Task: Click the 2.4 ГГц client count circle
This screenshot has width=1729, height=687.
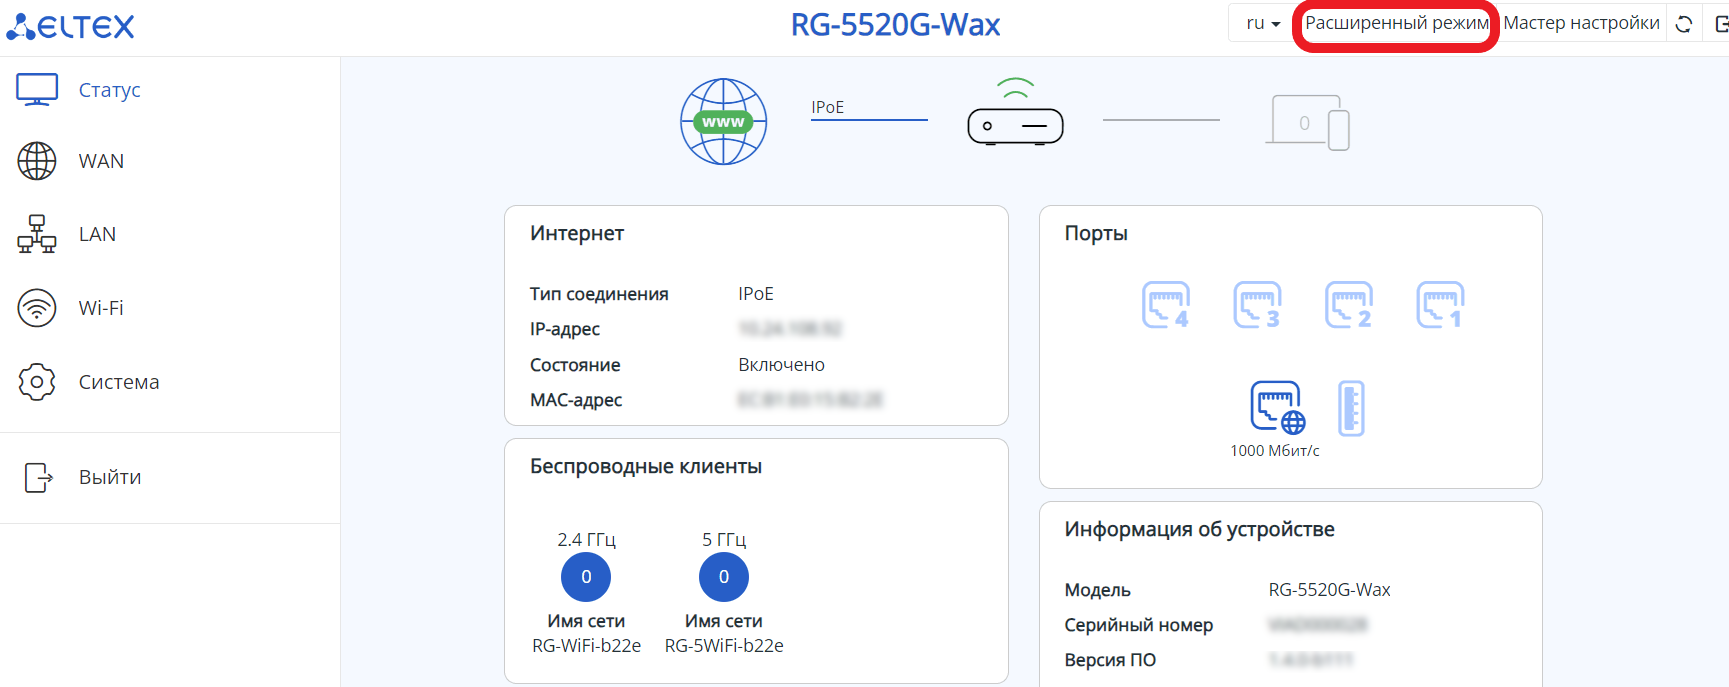Action: 586,577
